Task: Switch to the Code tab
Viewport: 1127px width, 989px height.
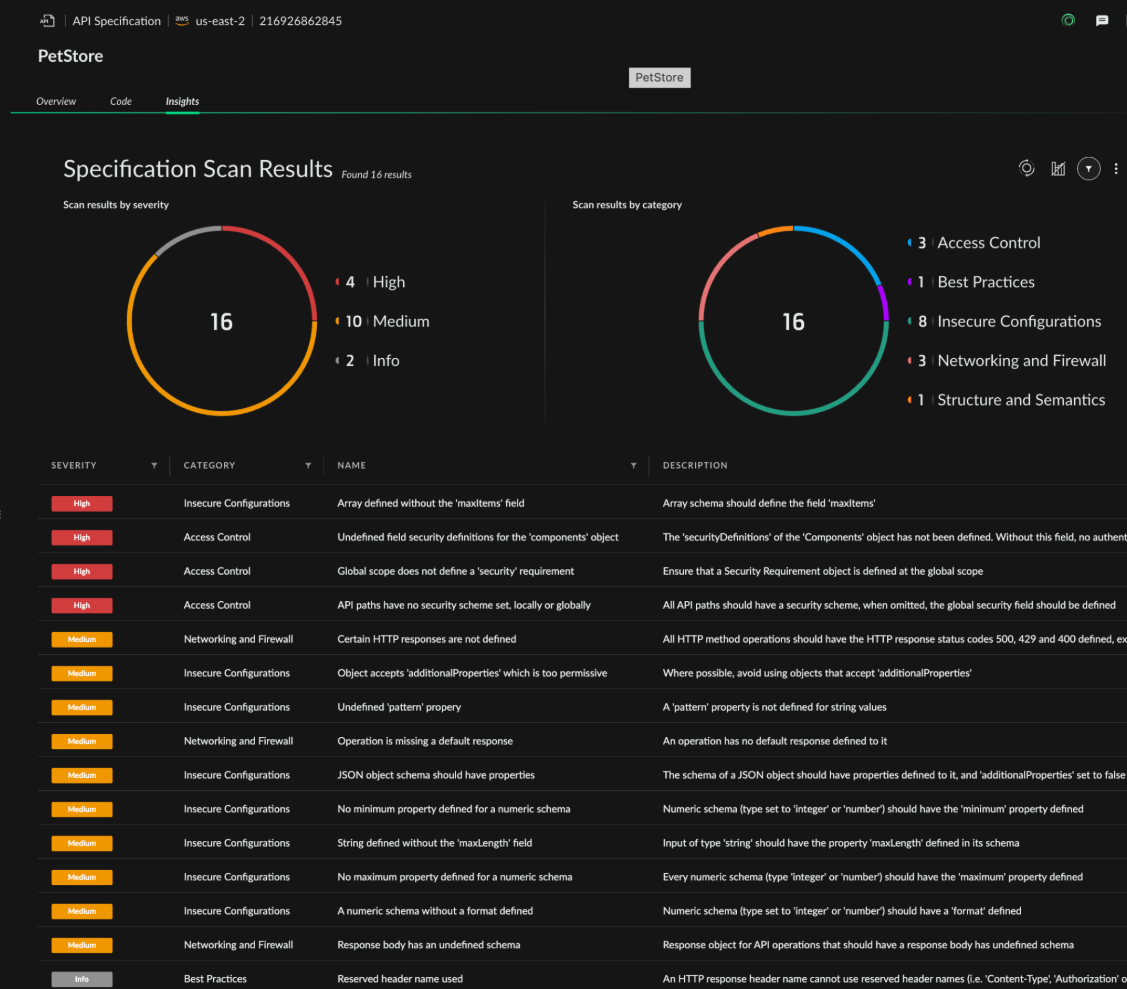Action: [x=121, y=101]
